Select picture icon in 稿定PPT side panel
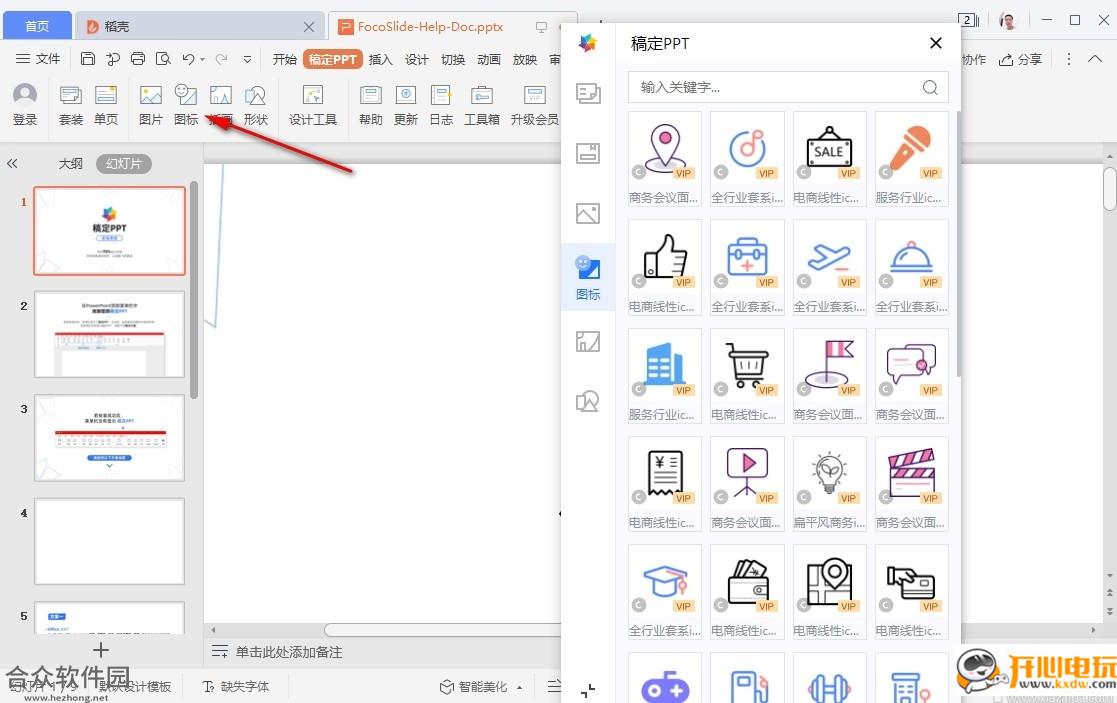The width and height of the screenshot is (1117, 703). 588,213
